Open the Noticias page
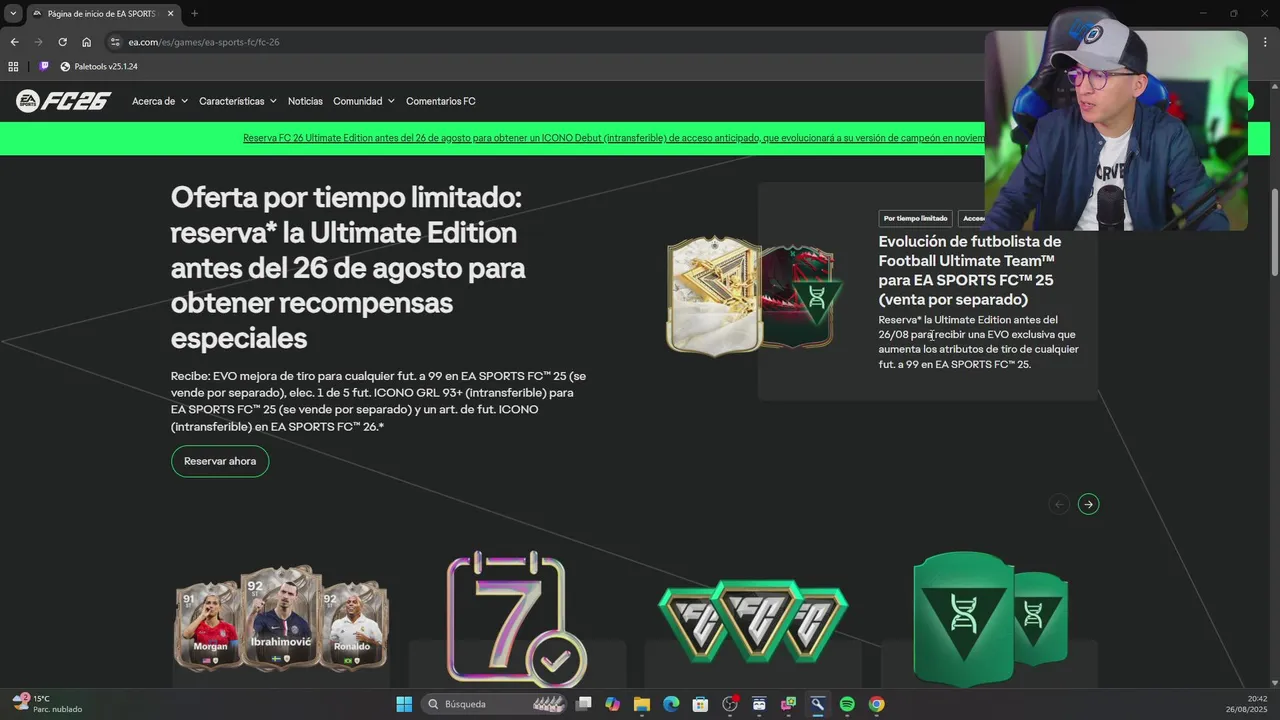Image resolution: width=1280 pixels, height=720 pixels. pyautogui.click(x=305, y=101)
